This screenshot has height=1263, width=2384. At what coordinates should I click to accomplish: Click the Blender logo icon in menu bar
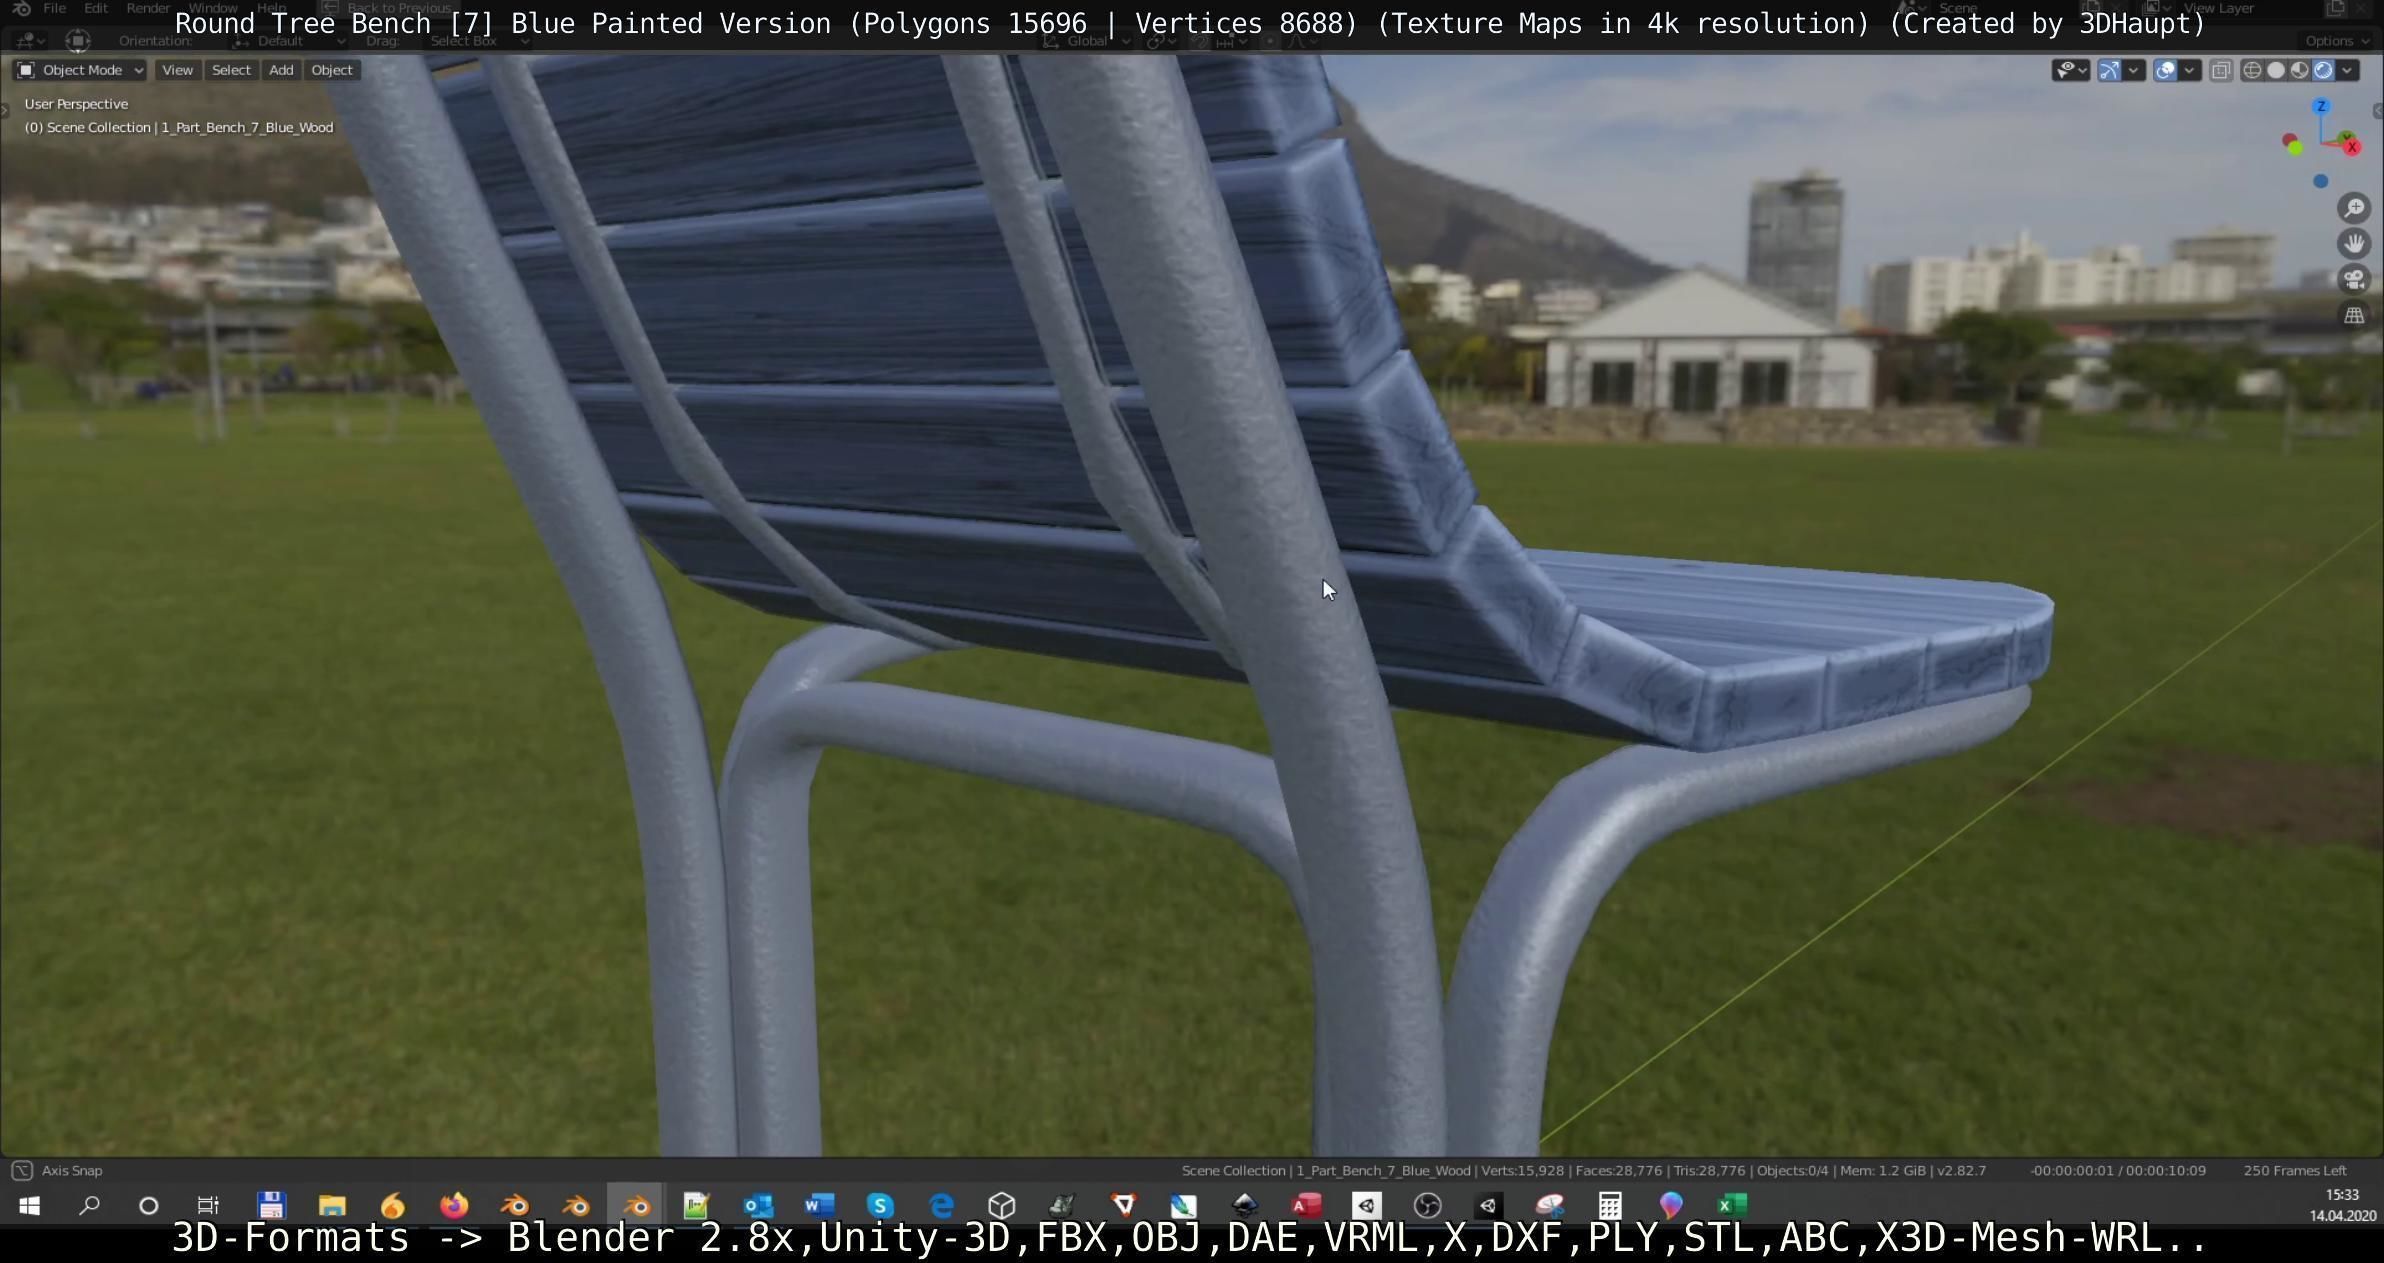tap(22, 8)
